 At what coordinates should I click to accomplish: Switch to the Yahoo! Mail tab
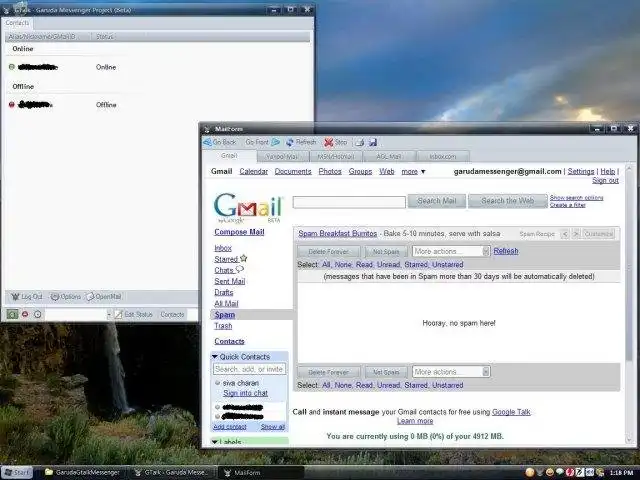(282, 156)
